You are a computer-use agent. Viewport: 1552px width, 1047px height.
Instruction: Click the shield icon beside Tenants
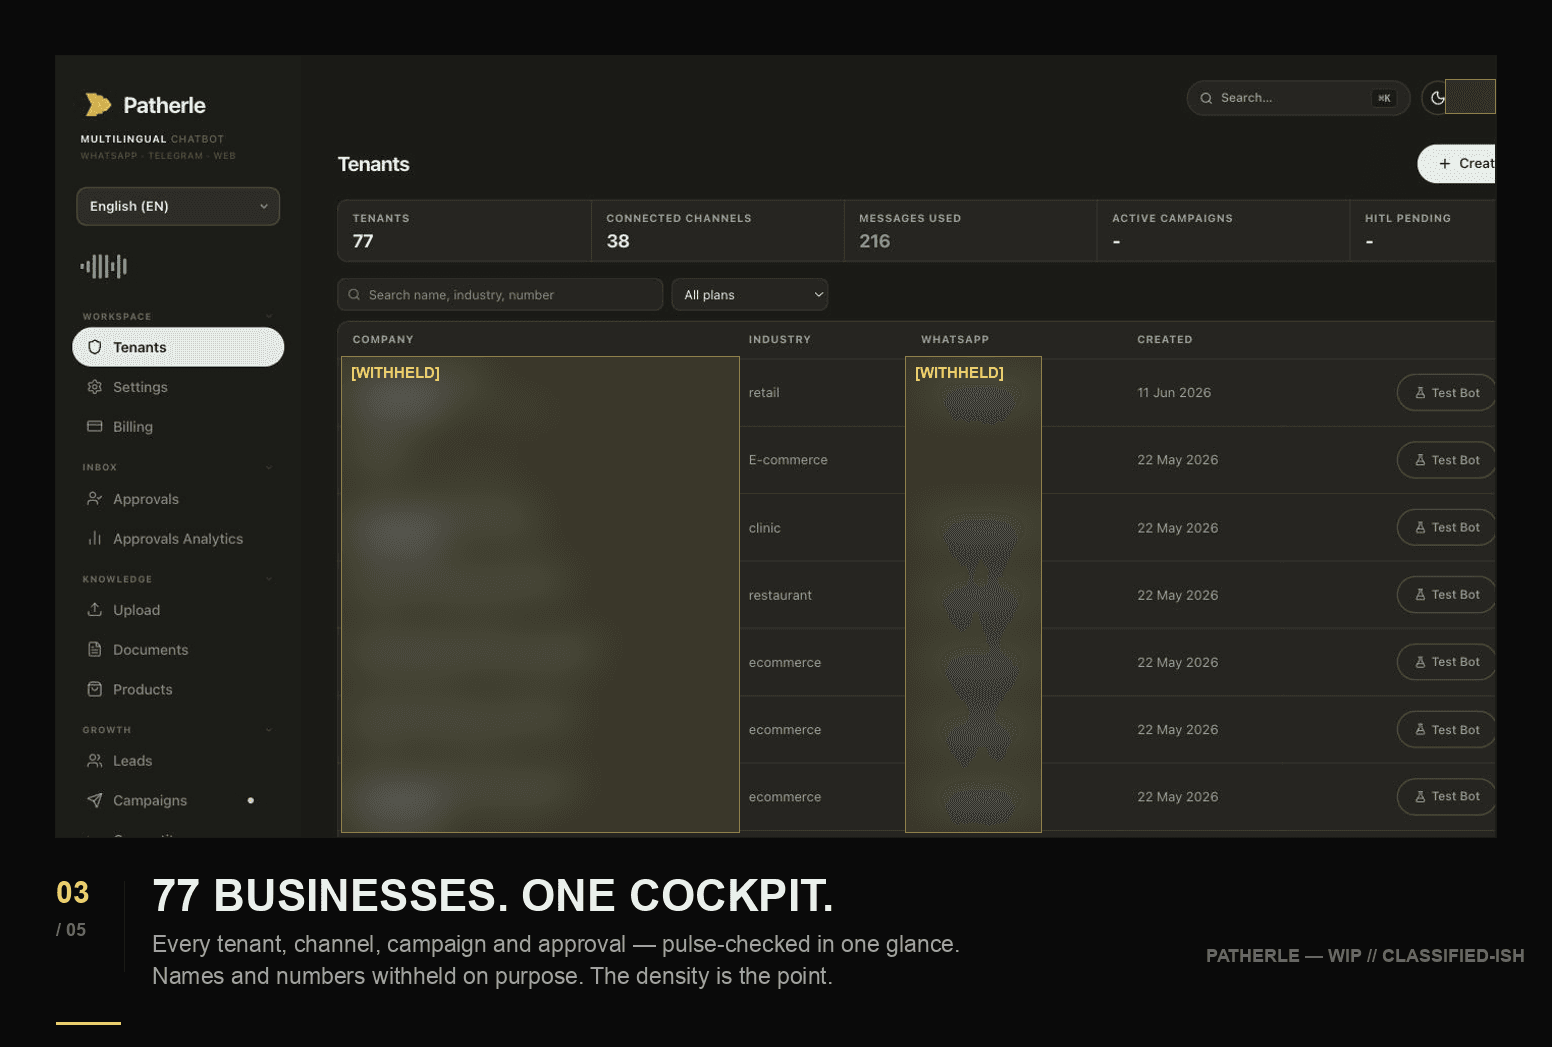pyautogui.click(x=95, y=347)
